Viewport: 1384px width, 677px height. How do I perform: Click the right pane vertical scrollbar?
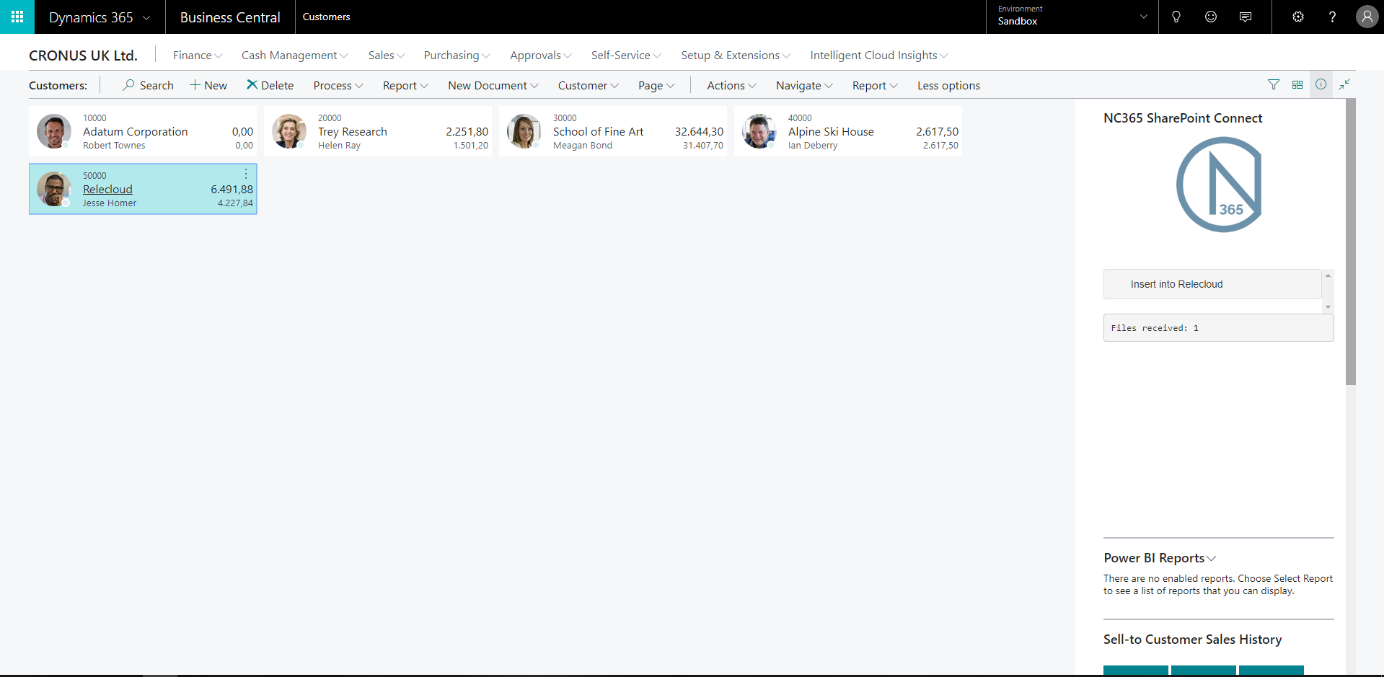click(1351, 240)
